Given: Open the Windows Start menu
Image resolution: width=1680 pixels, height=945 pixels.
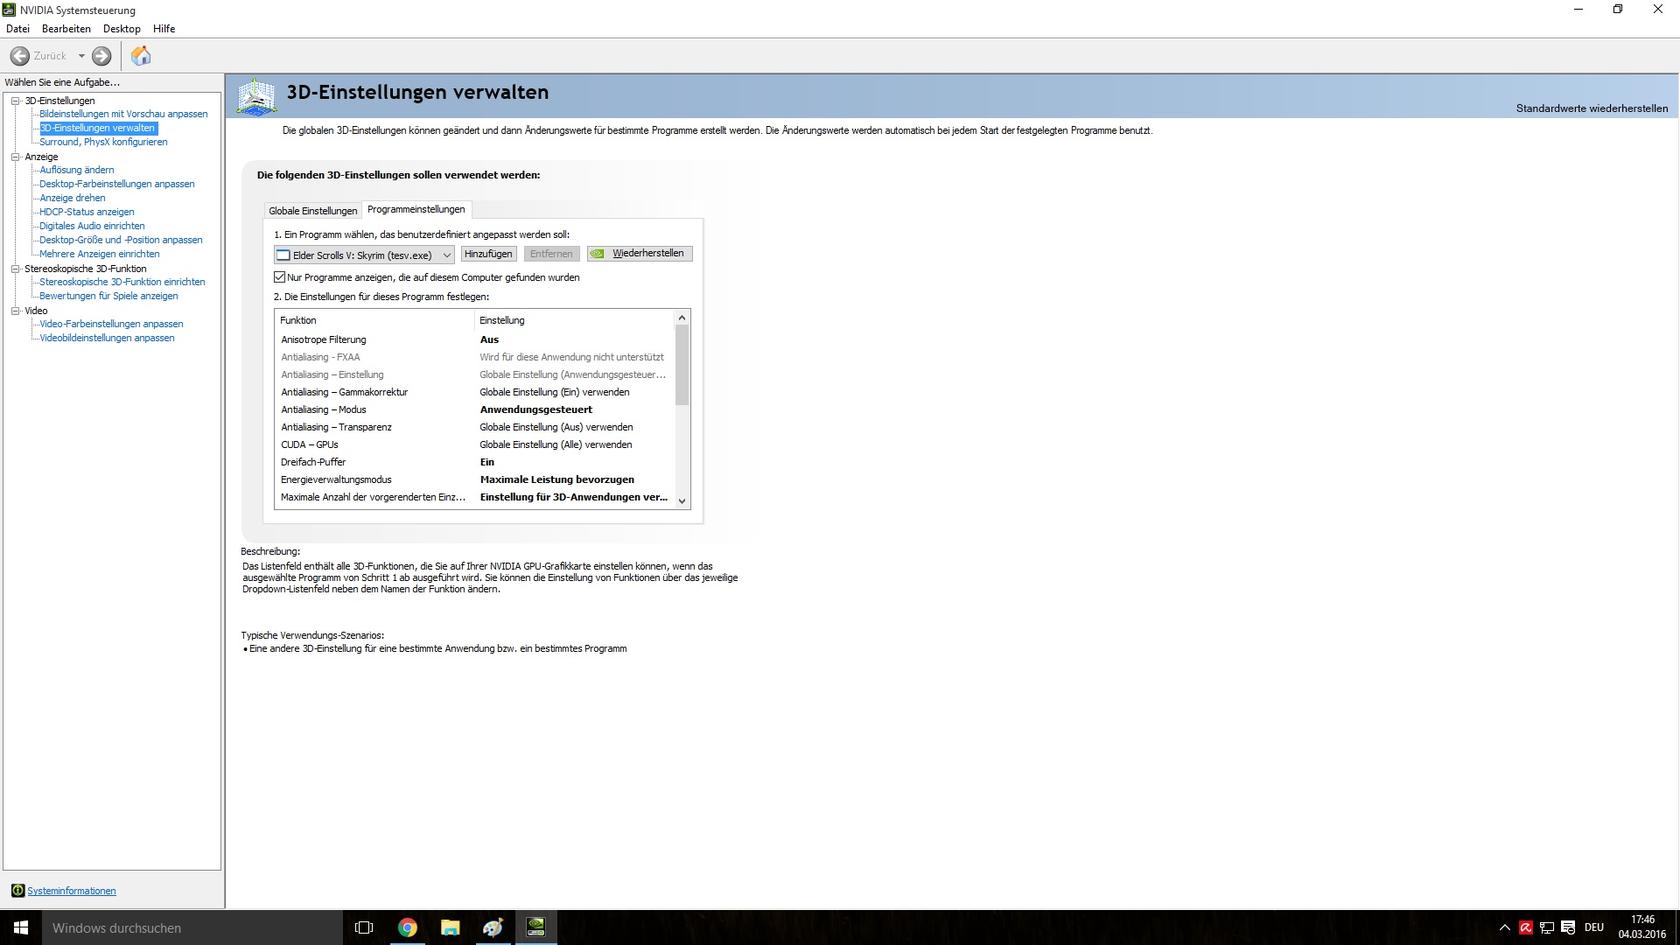Looking at the screenshot, I should [20, 928].
